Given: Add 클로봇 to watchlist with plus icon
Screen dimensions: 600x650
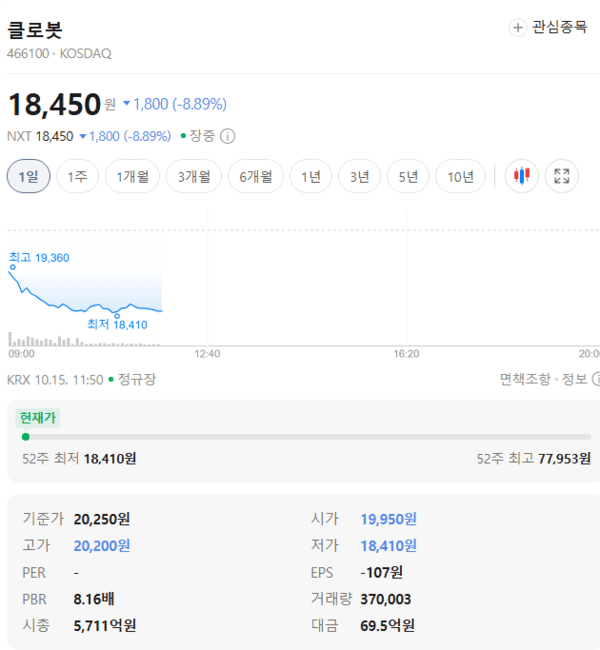Looking at the screenshot, I should pos(518,28).
